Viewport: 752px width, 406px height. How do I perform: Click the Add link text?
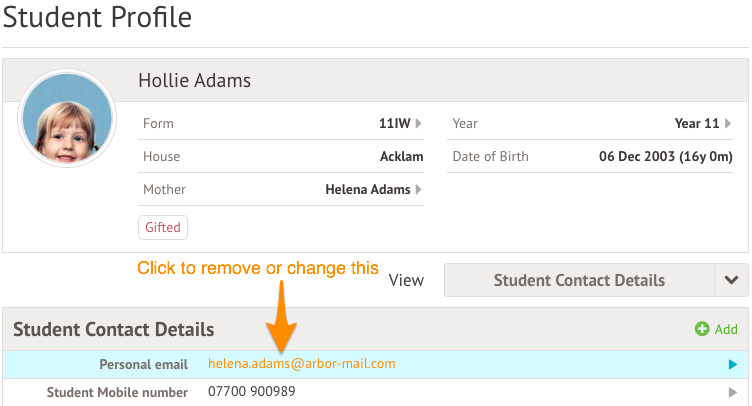coord(726,329)
